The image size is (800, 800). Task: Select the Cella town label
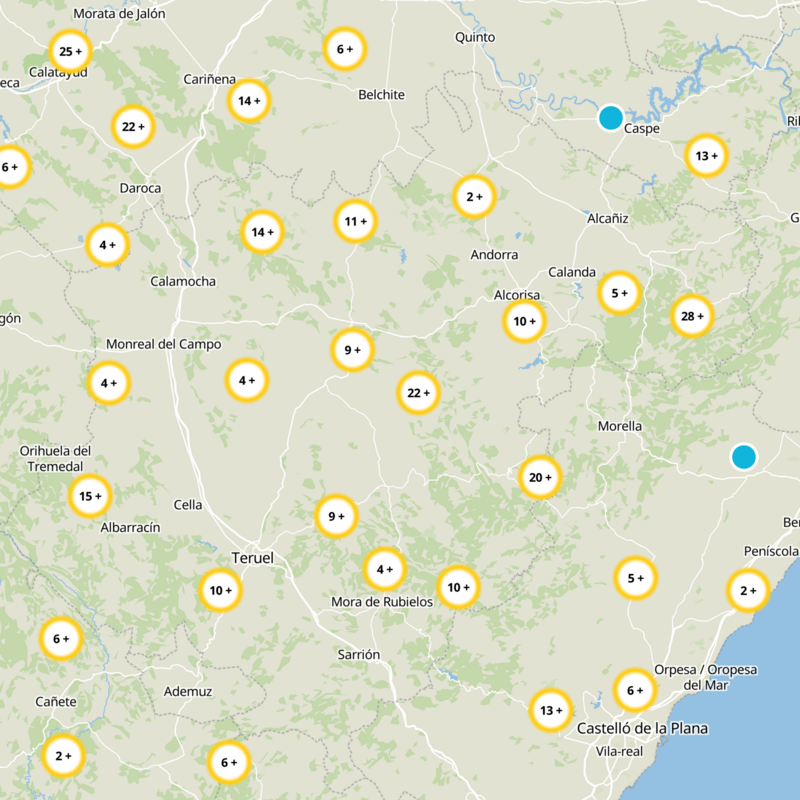(x=188, y=505)
